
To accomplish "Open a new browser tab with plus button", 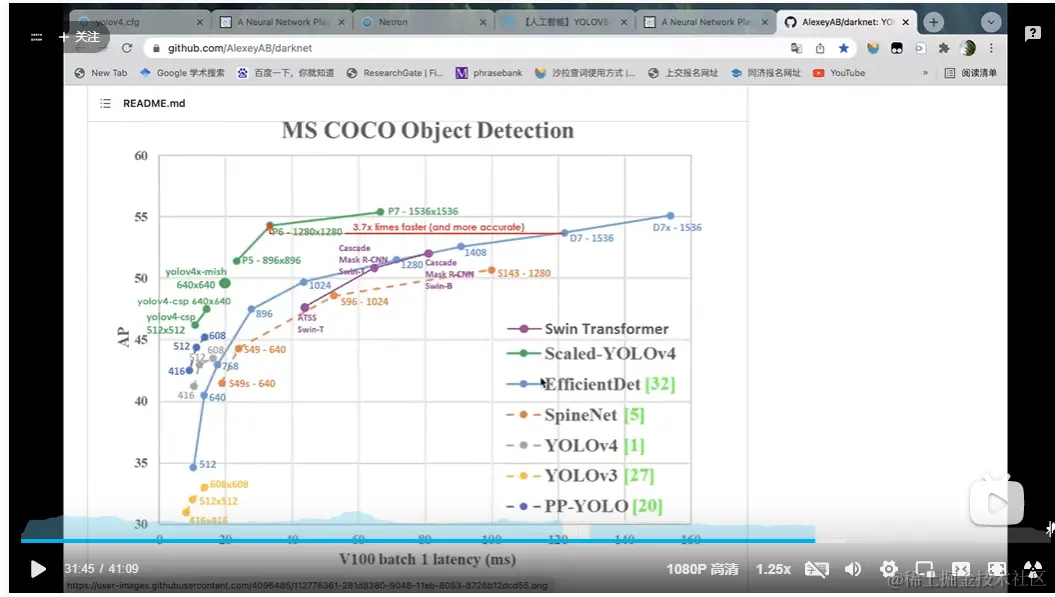I will 933,22.
